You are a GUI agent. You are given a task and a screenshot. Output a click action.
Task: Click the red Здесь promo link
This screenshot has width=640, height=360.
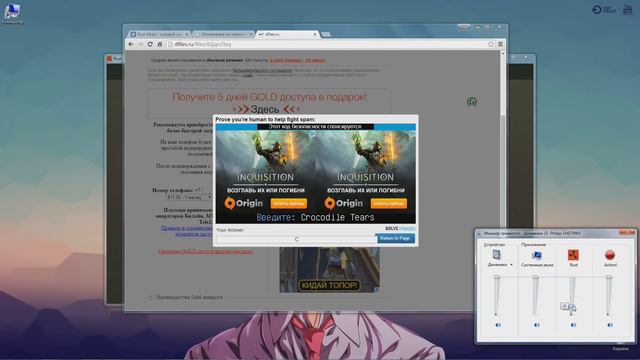click(x=264, y=109)
